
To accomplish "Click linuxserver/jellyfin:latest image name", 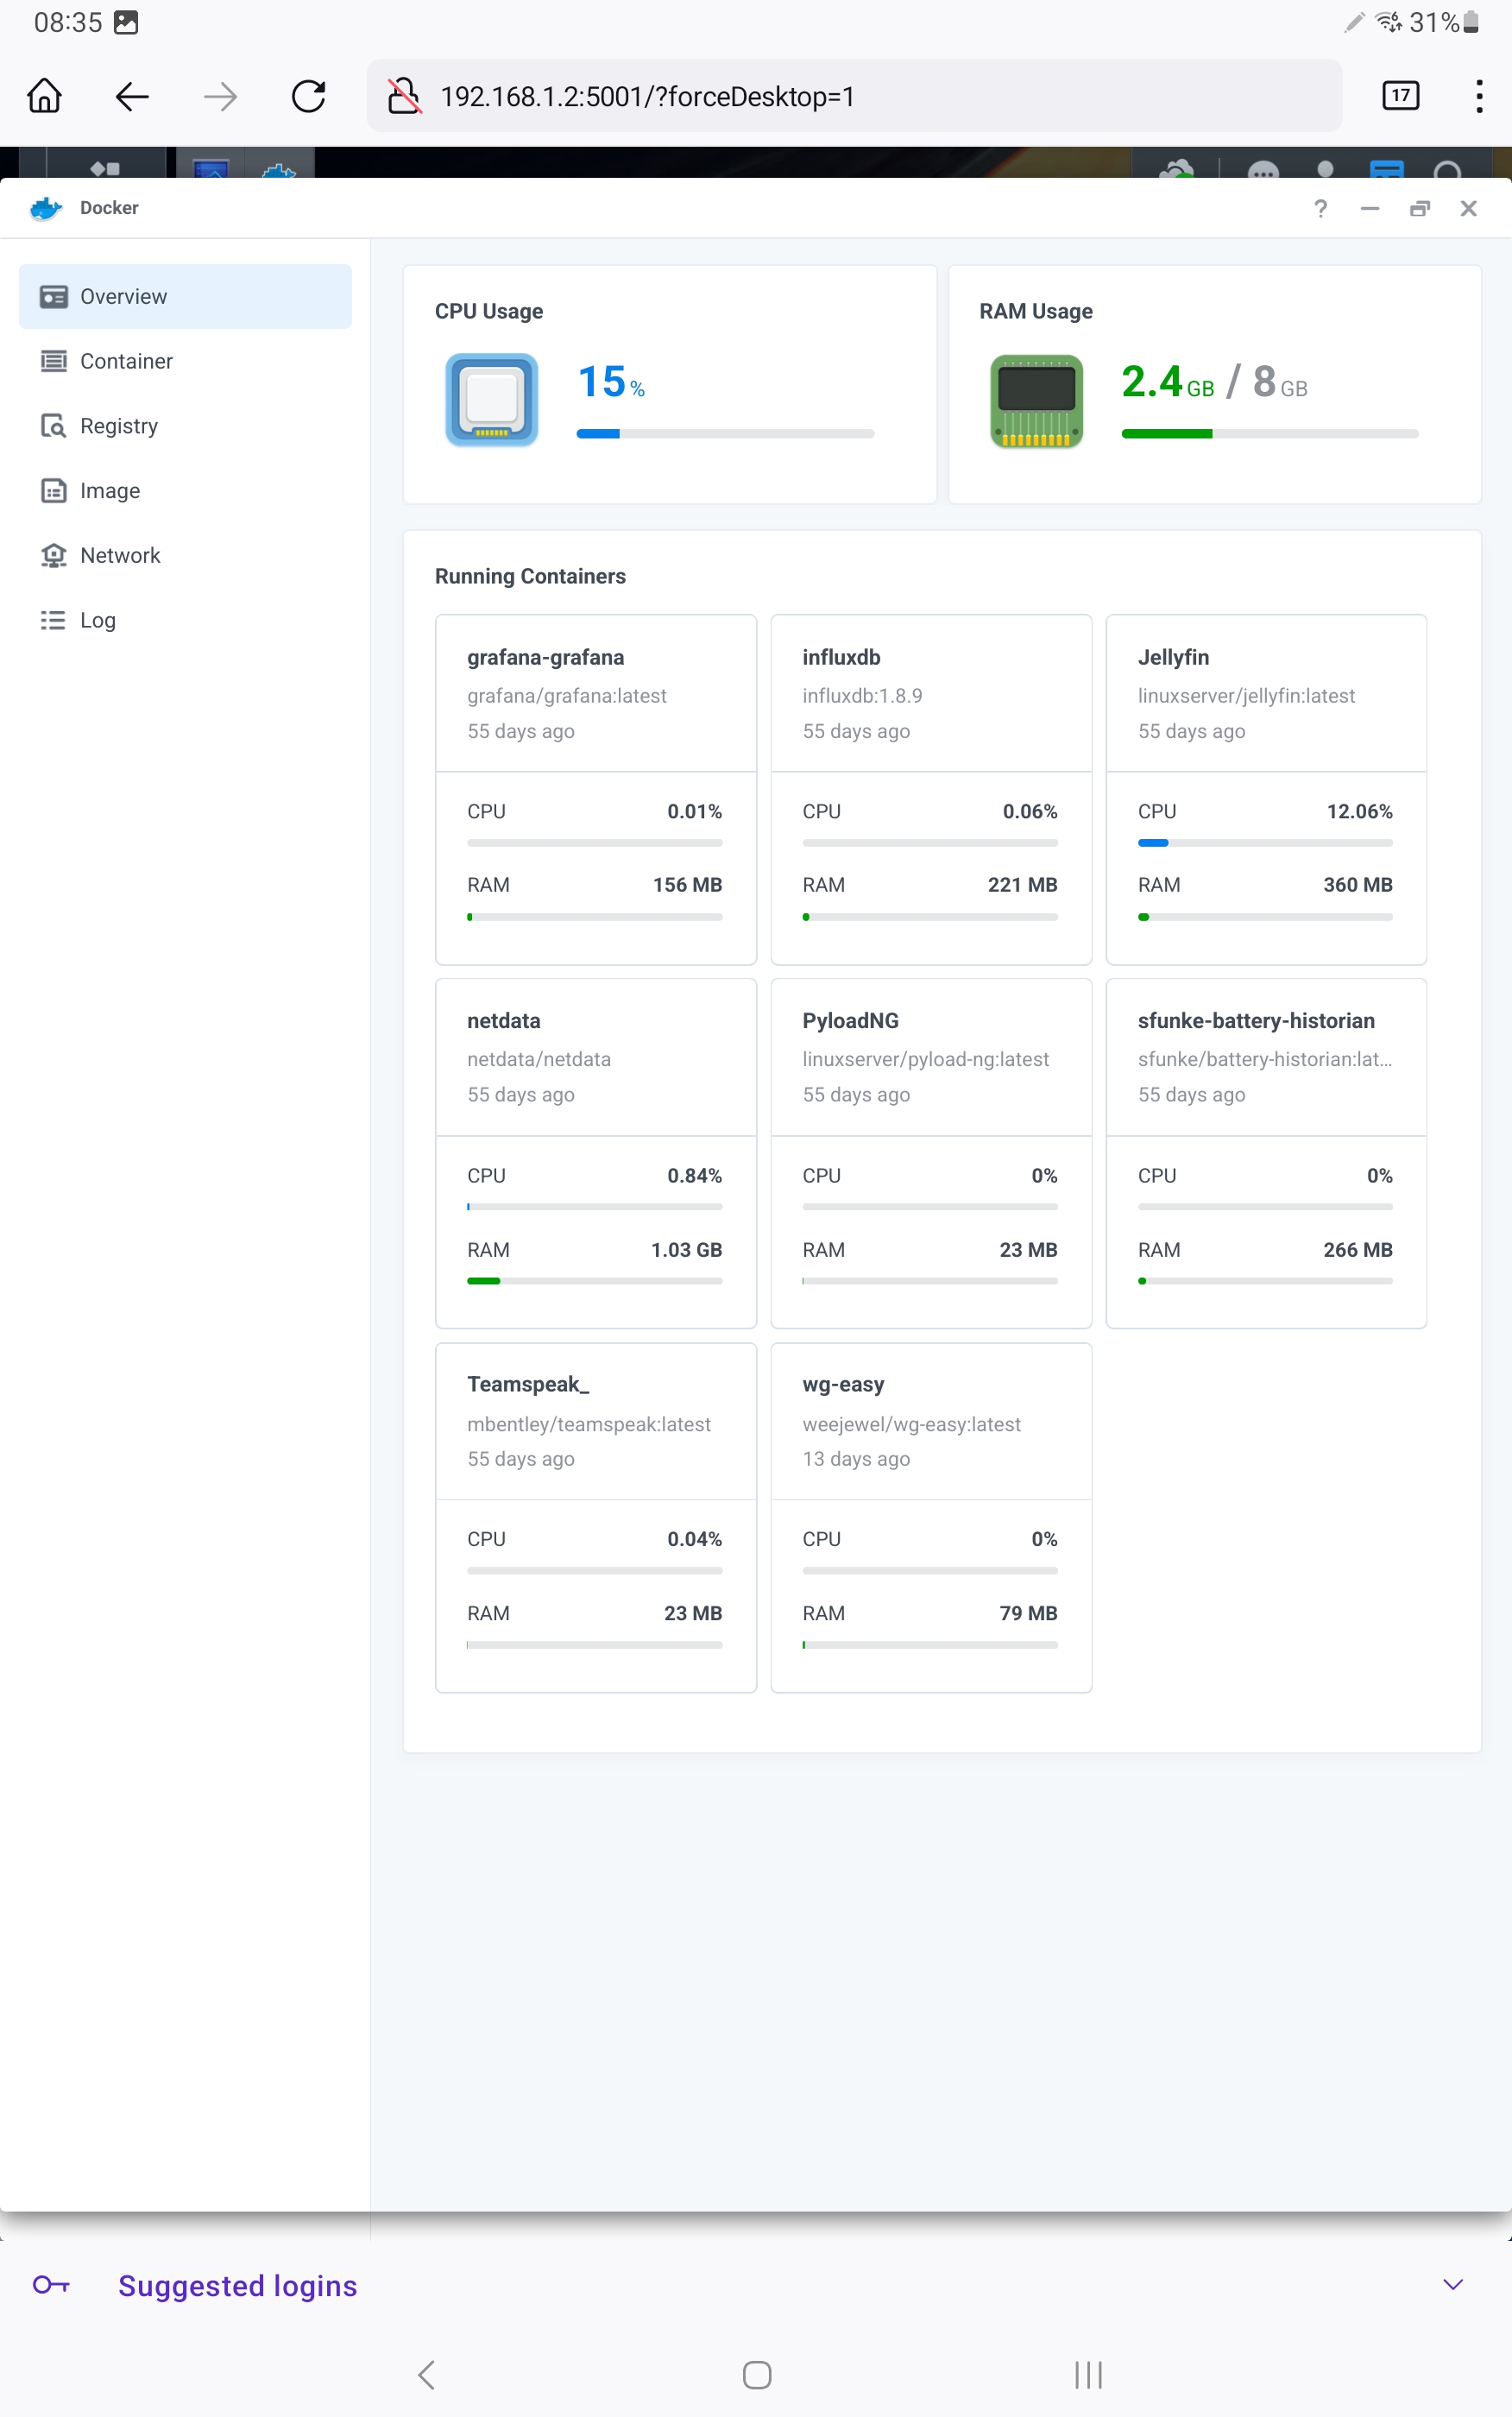I will point(1246,696).
